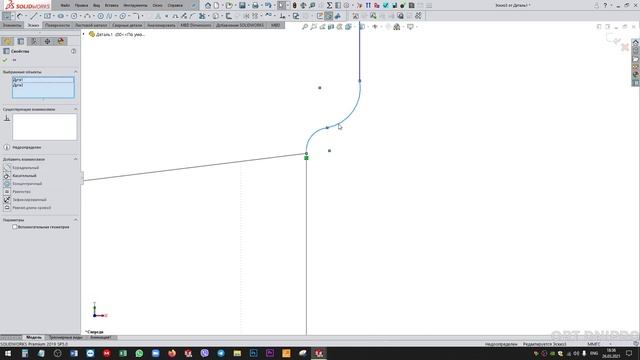This screenshot has width=640, height=360.
Task: Undo the last action with the Undo arrow
Action: coord(268,5)
